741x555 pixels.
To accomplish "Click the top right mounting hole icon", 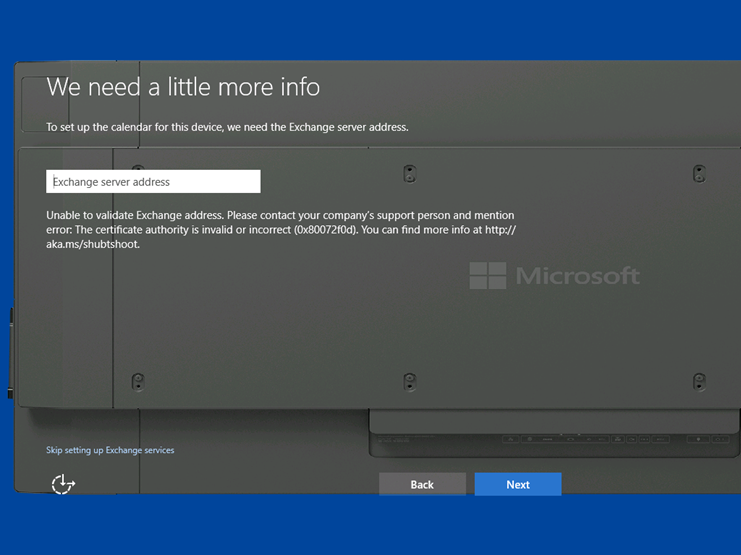I will pyautogui.click(x=699, y=174).
